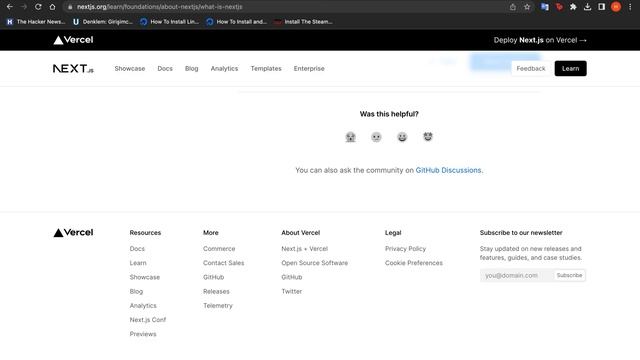
Task: Open Telemetry footer link
Action: tap(218, 306)
